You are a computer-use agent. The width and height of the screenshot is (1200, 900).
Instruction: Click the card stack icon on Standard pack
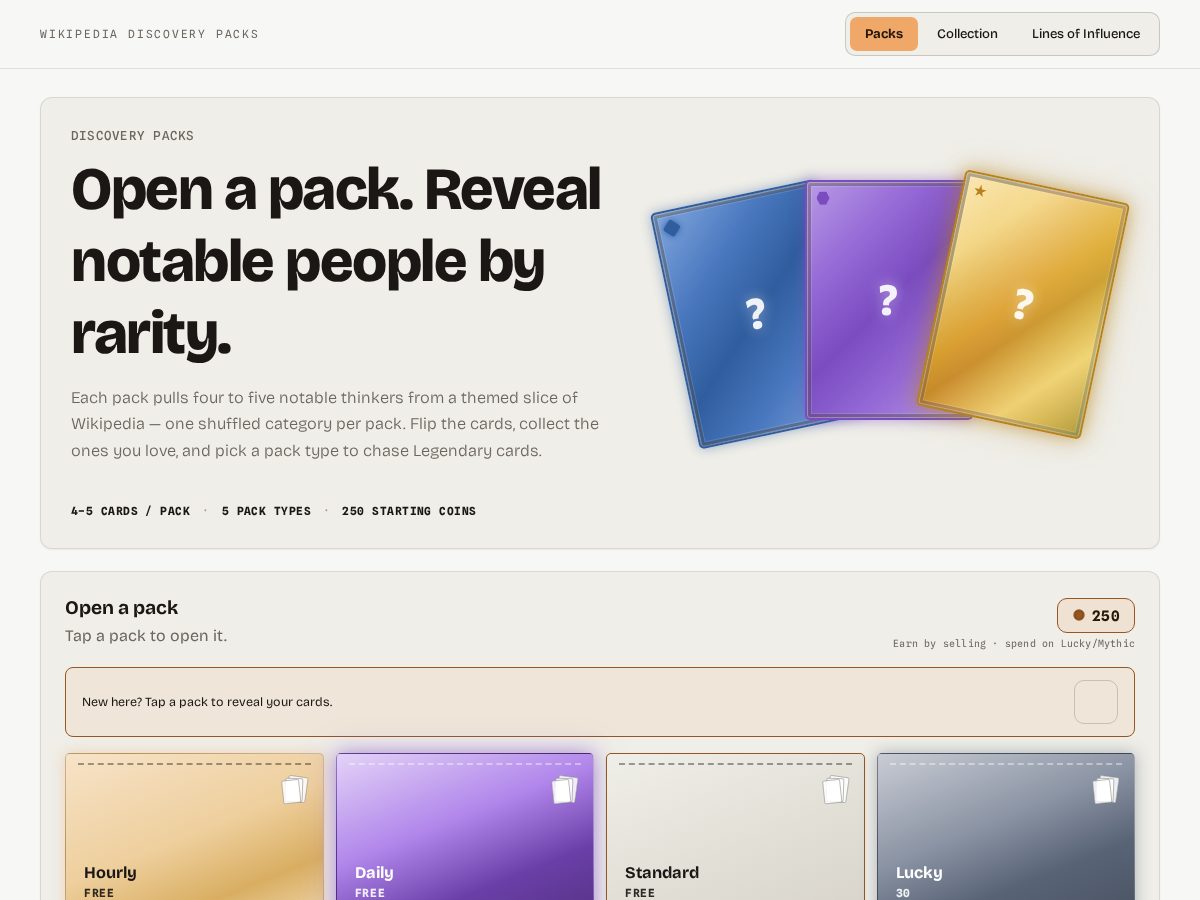[x=836, y=790]
